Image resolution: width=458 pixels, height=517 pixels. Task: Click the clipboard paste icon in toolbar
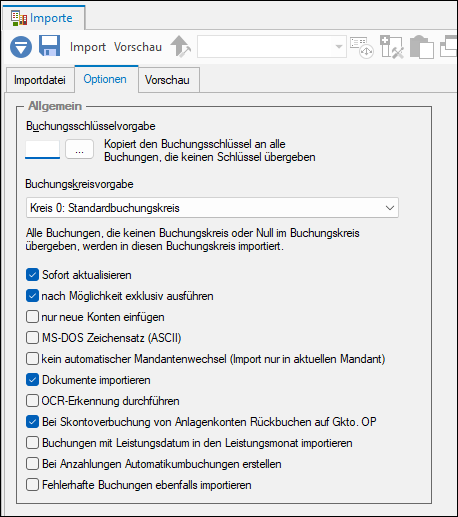click(x=422, y=47)
